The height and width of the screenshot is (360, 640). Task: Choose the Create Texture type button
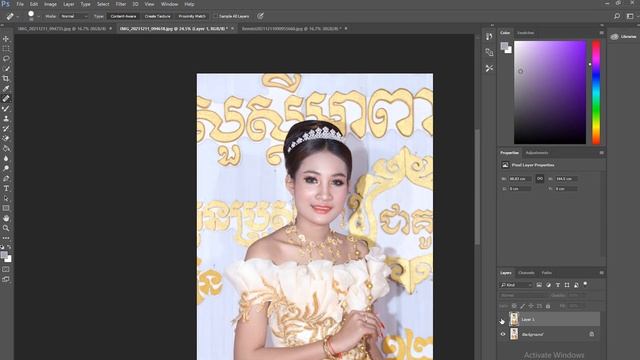coord(157,16)
